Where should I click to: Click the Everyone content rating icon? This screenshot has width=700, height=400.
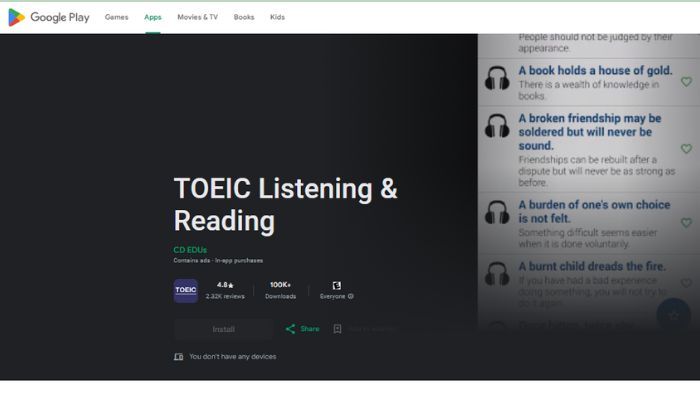point(337,285)
